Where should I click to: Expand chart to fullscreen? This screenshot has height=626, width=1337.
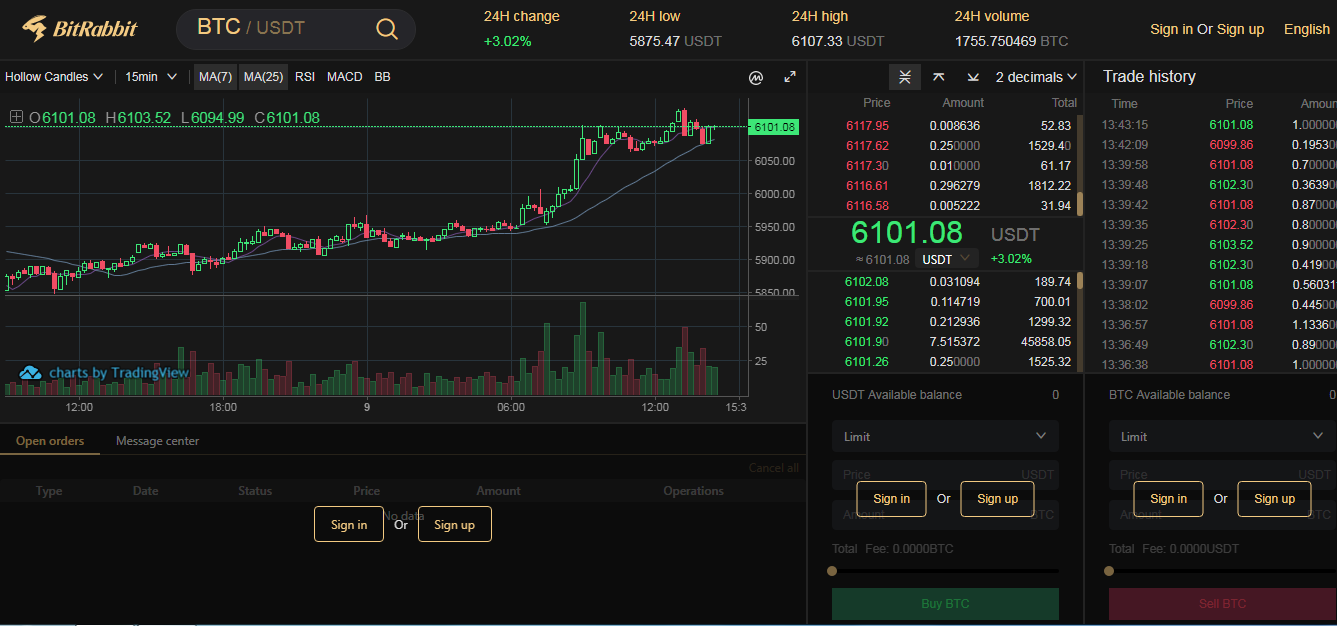[x=790, y=77]
